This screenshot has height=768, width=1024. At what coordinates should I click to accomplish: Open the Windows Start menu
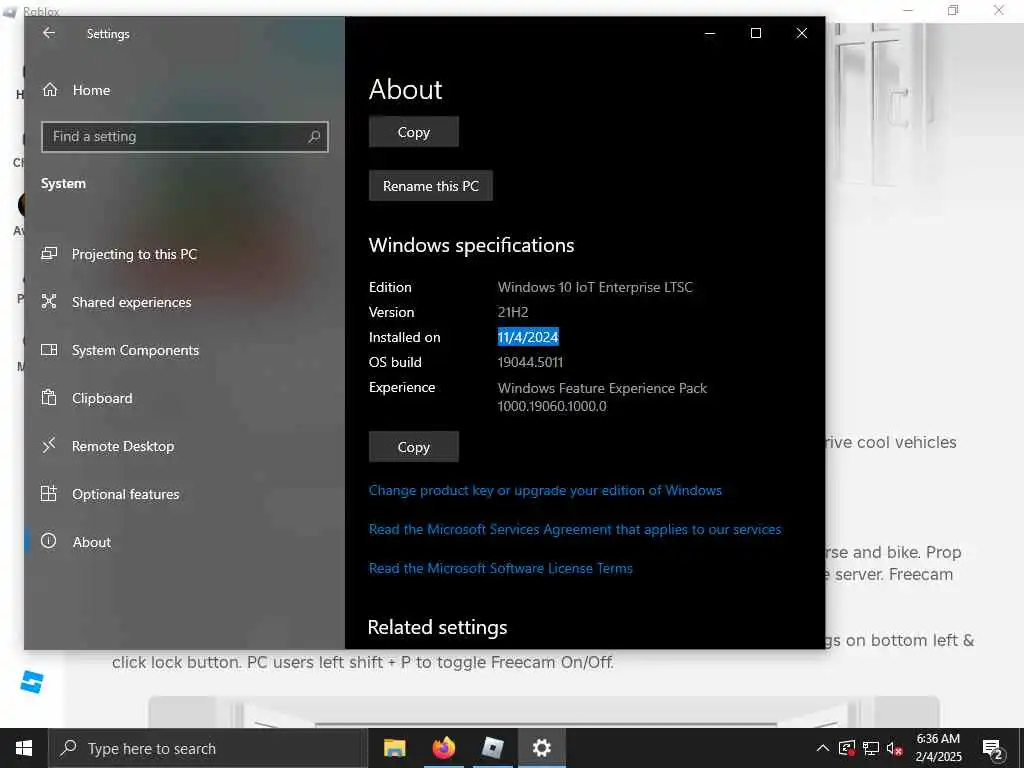[24, 748]
